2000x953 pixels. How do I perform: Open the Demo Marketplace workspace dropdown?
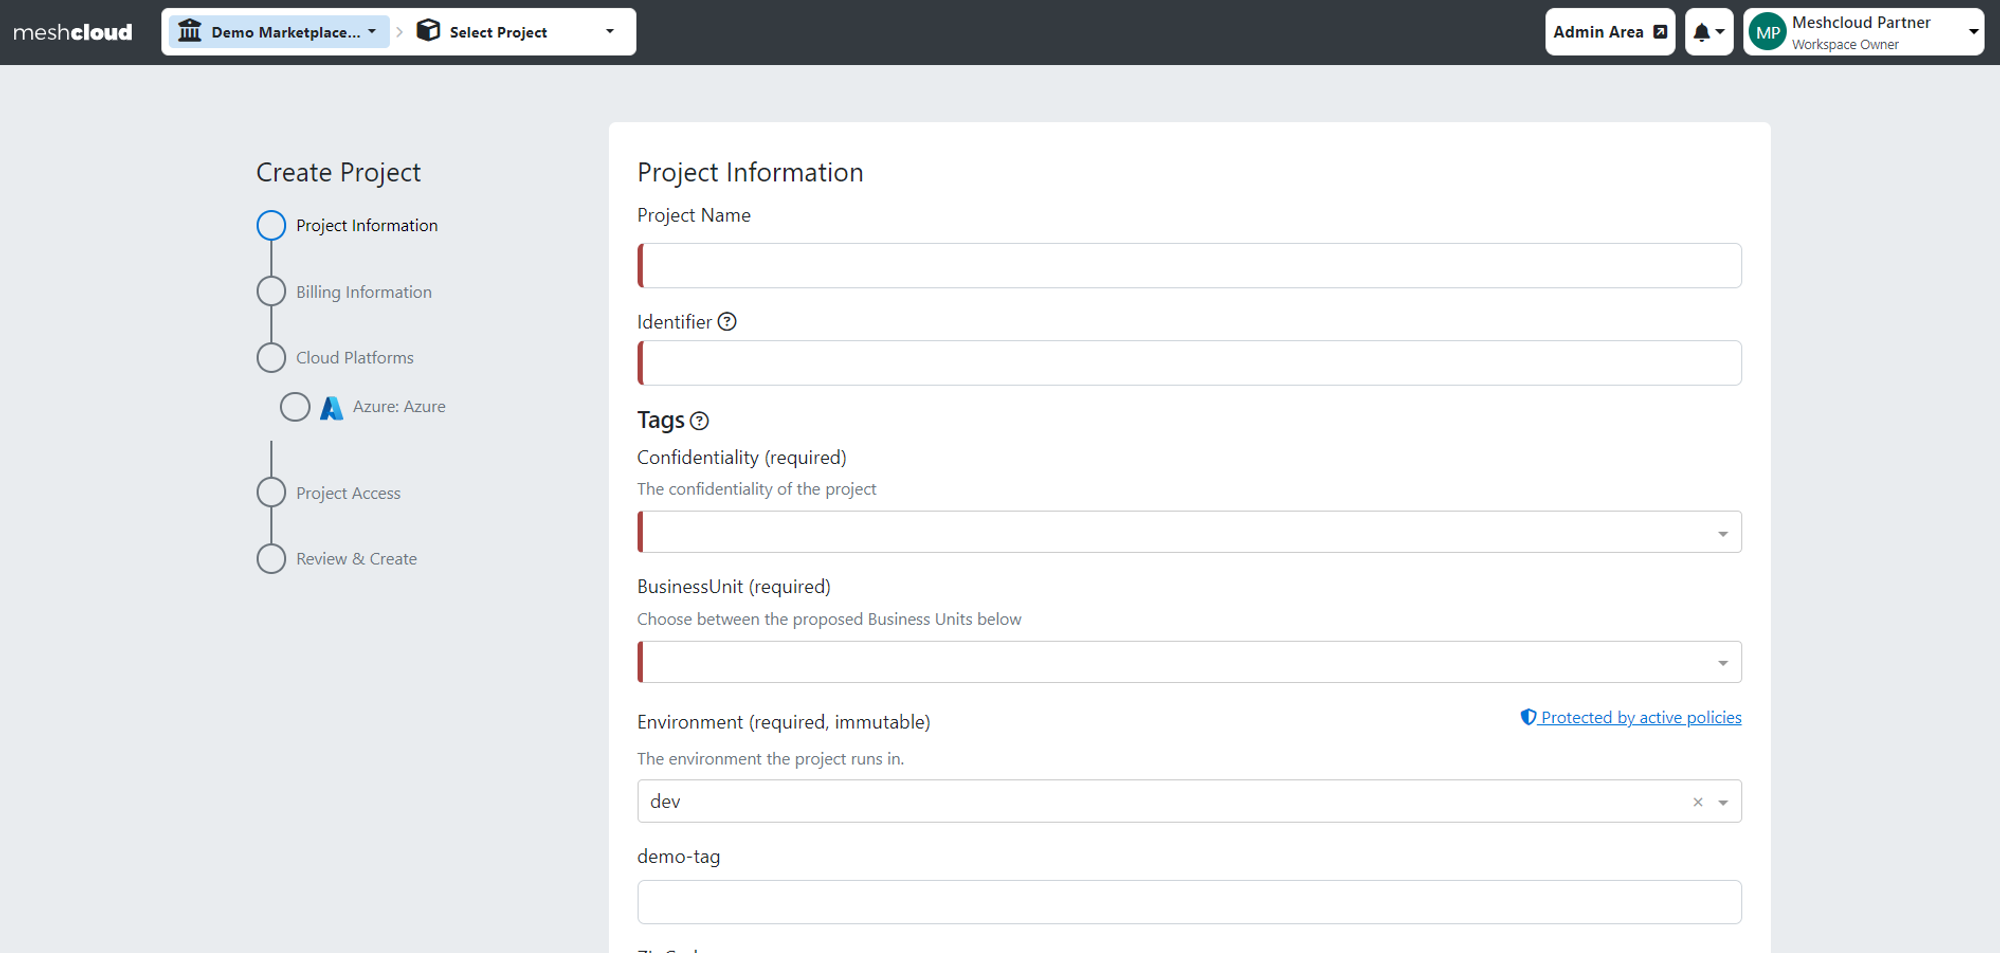279,32
